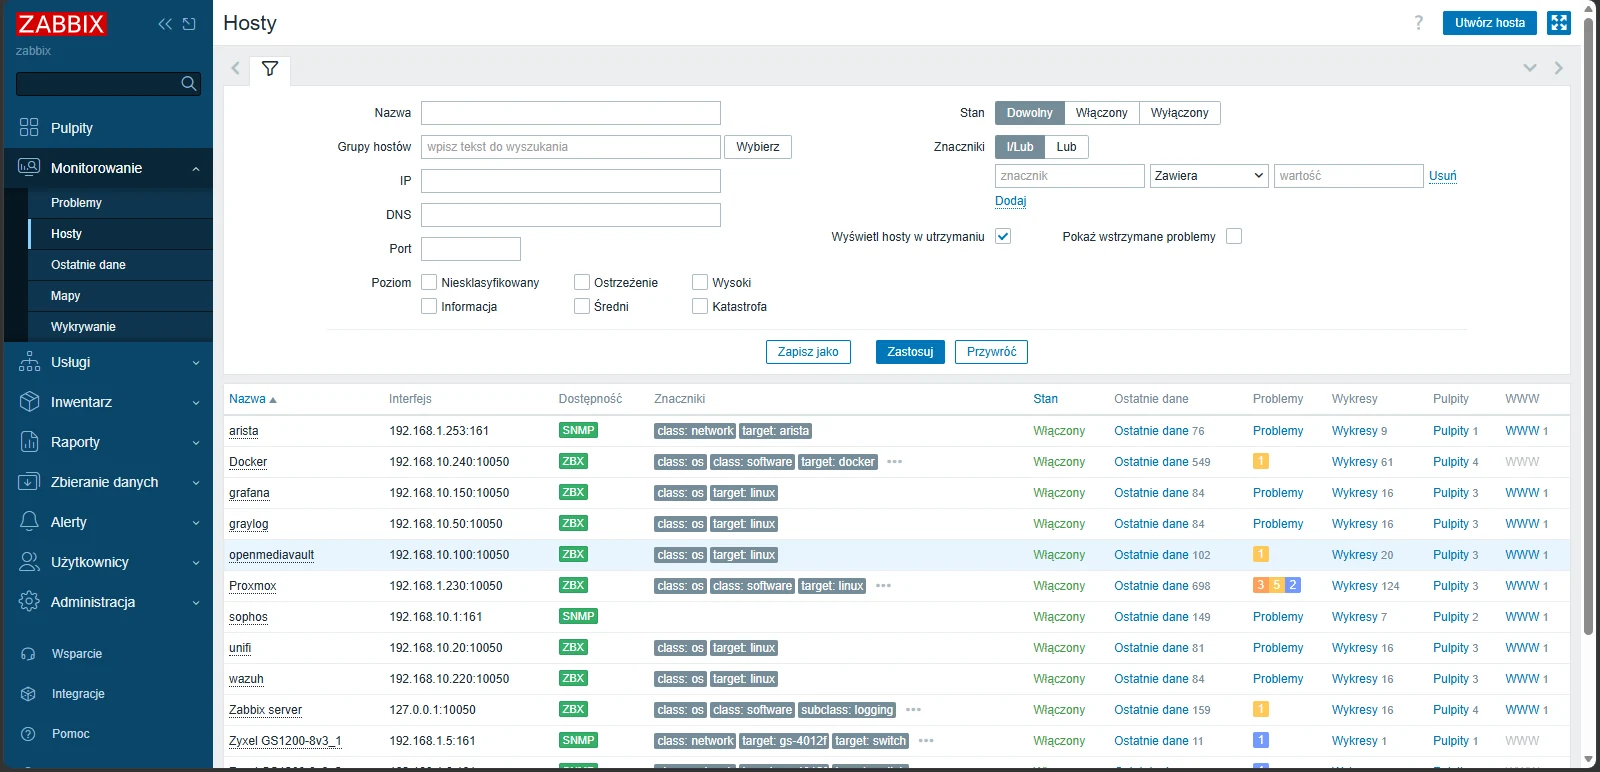Select Włączony status option
1600x772 pixels.
(1101, 113)
